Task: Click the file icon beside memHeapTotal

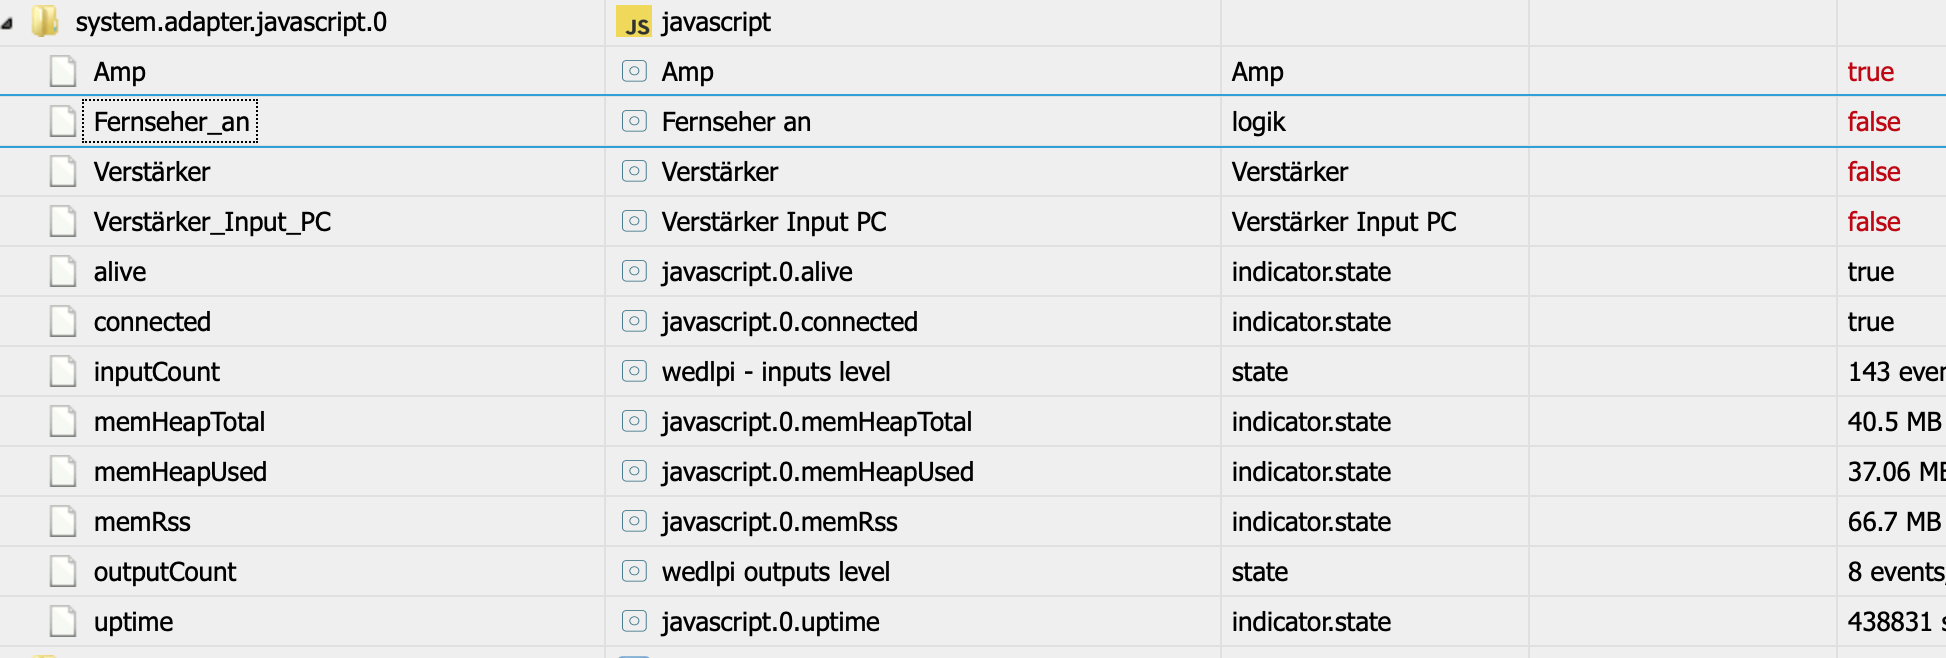Action: pos(63,422)
